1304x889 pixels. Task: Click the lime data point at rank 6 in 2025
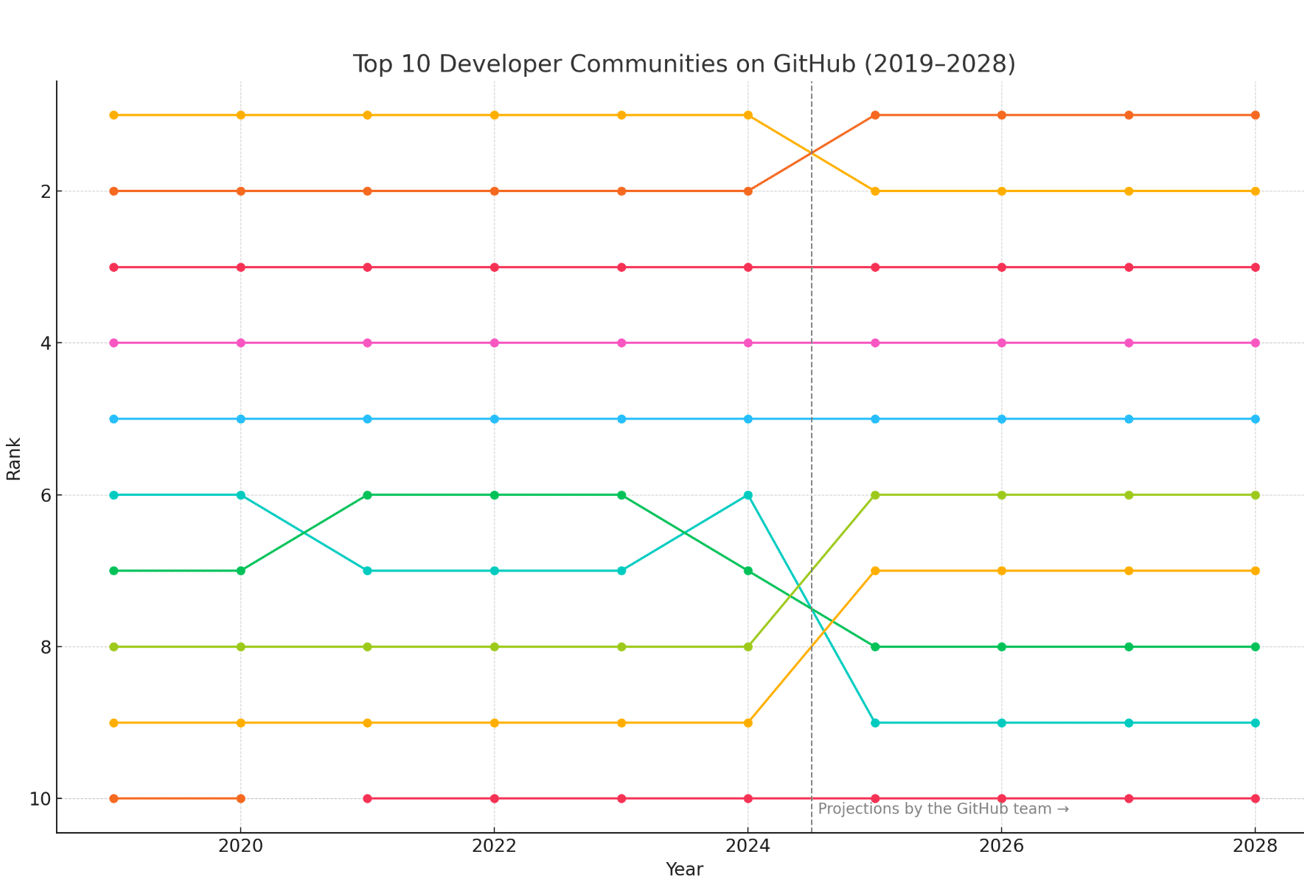[875, 495]
